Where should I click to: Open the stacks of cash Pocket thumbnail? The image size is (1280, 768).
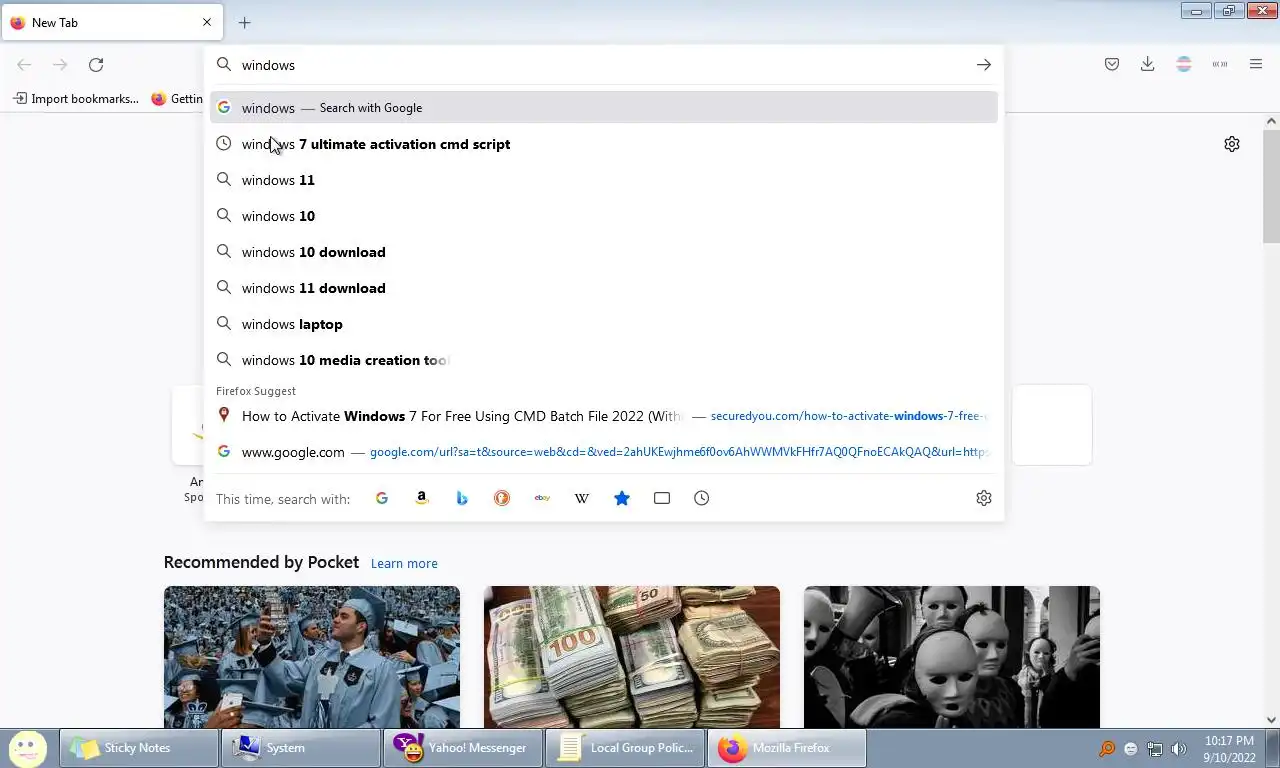pyautogui.click(x=632, y=657)
